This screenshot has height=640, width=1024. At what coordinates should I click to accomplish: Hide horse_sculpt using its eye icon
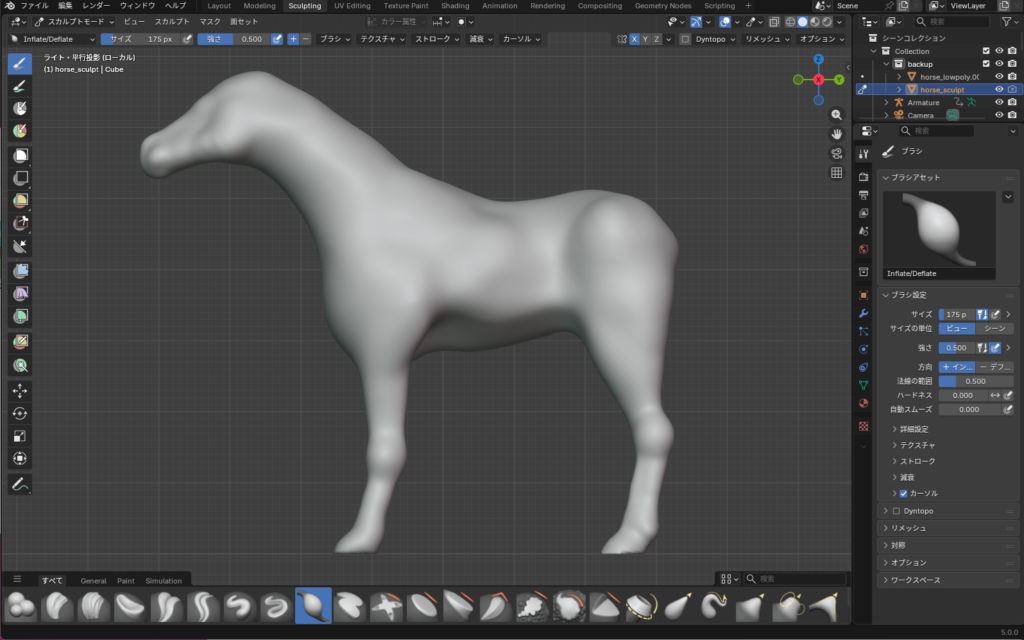coord(998,89)
